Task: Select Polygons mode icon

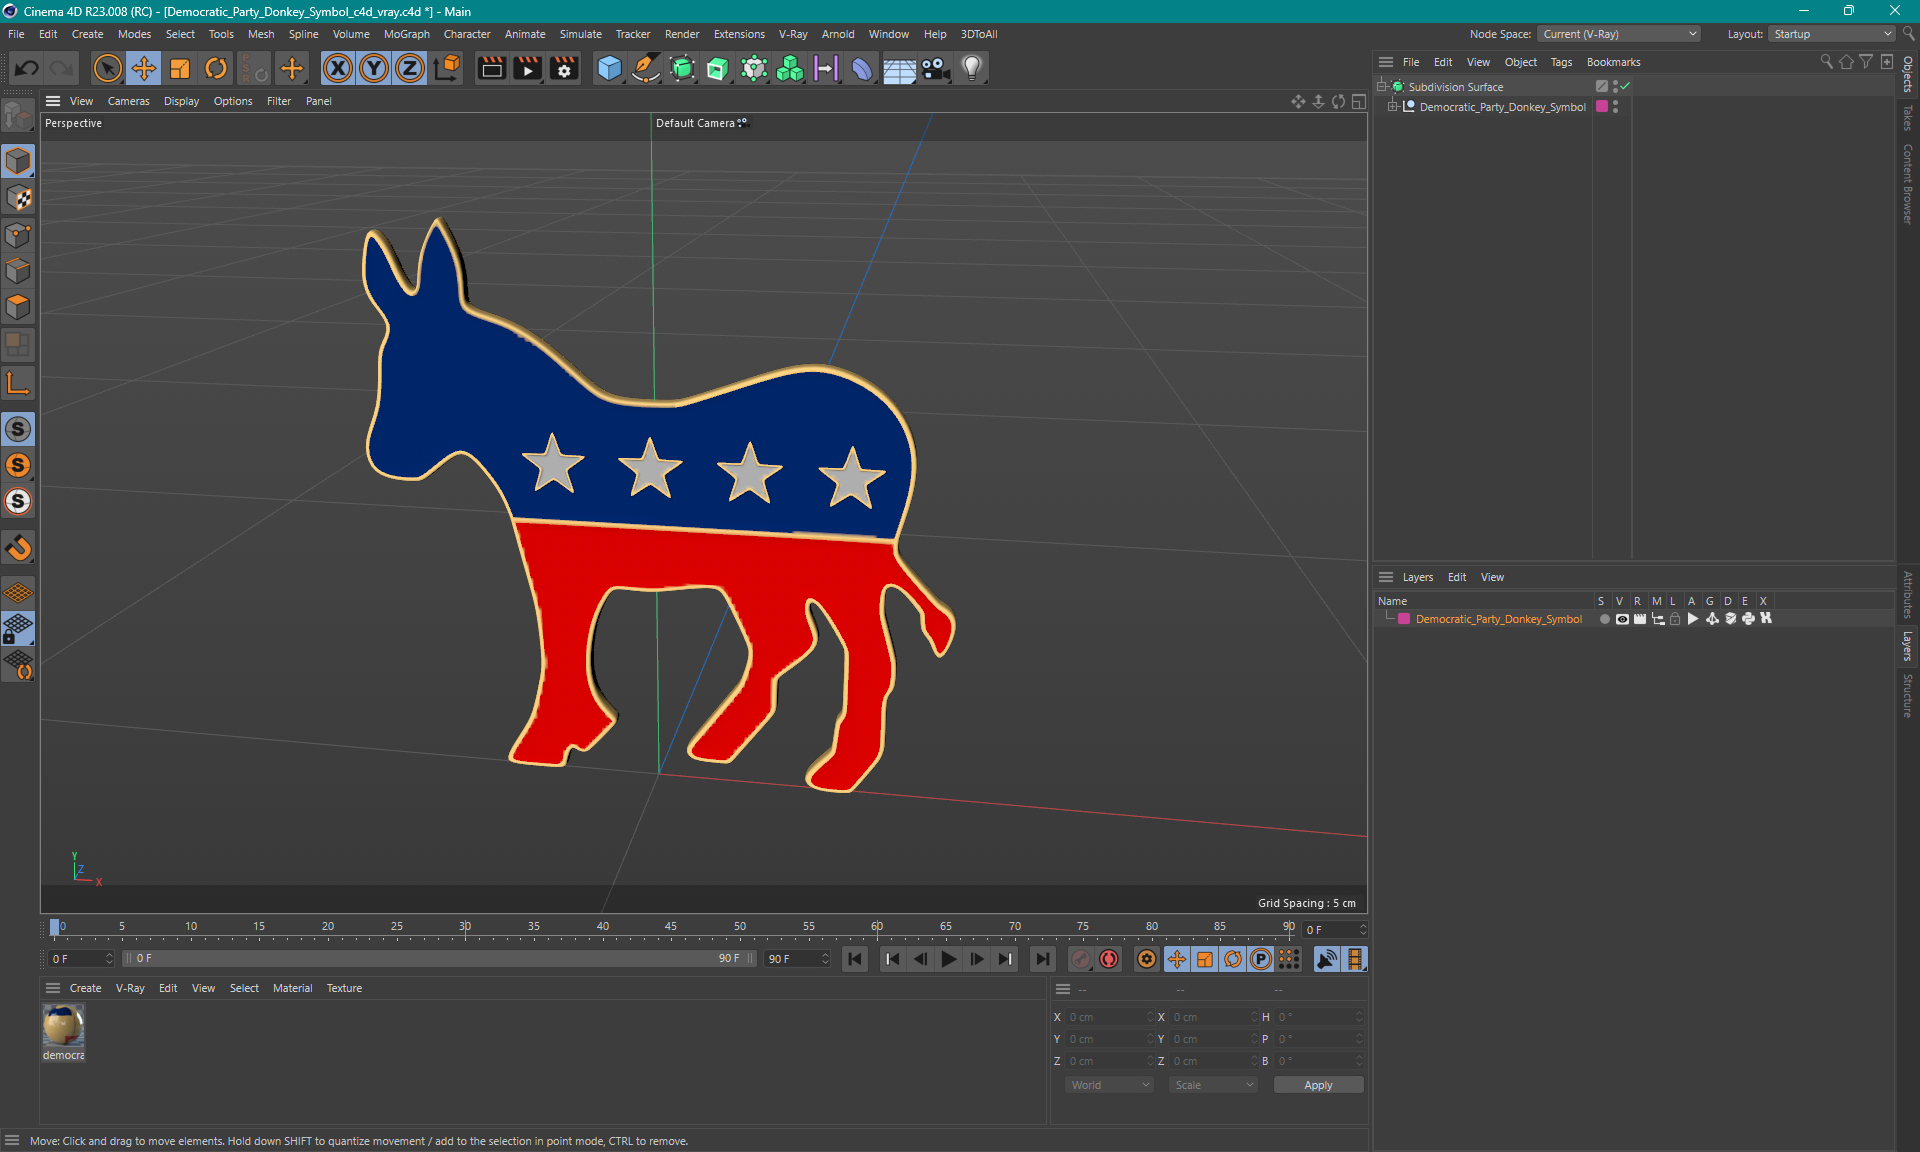Action: [18, 307]
